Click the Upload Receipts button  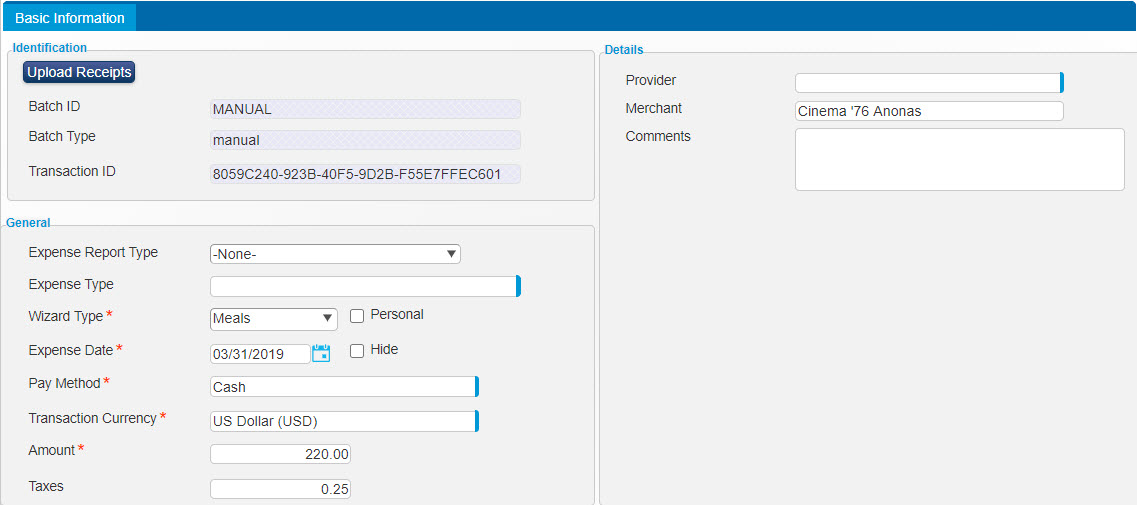coord(79,72)
